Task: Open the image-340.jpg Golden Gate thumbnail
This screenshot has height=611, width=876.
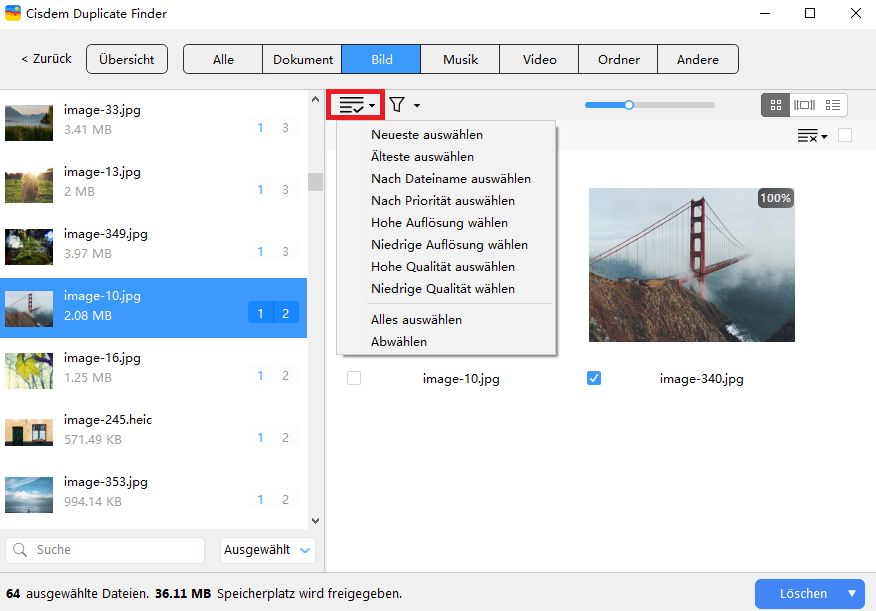Action: [691, 265]
